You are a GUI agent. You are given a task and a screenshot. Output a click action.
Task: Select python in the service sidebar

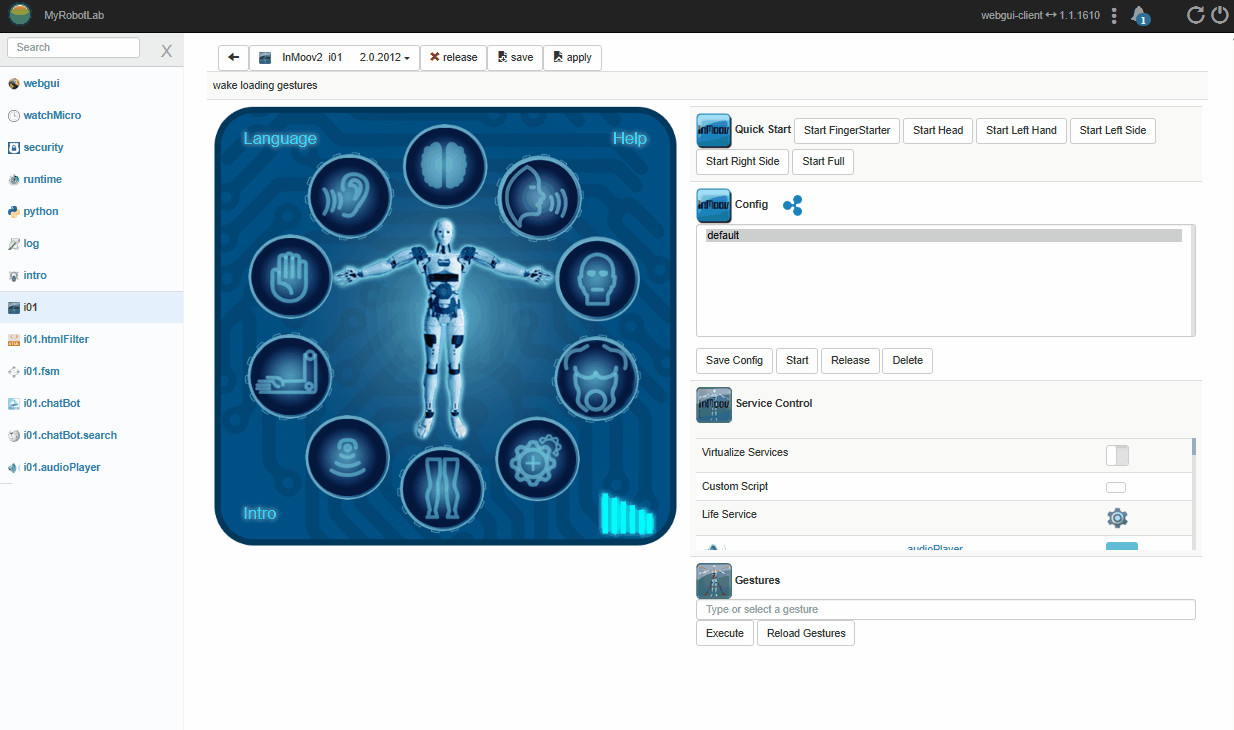coord(41,212)
